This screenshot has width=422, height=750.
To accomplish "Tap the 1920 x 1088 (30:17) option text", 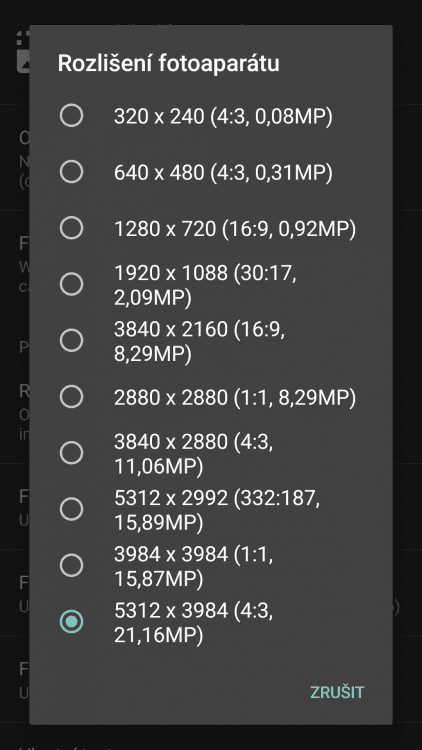I will (x=205, y=285).
